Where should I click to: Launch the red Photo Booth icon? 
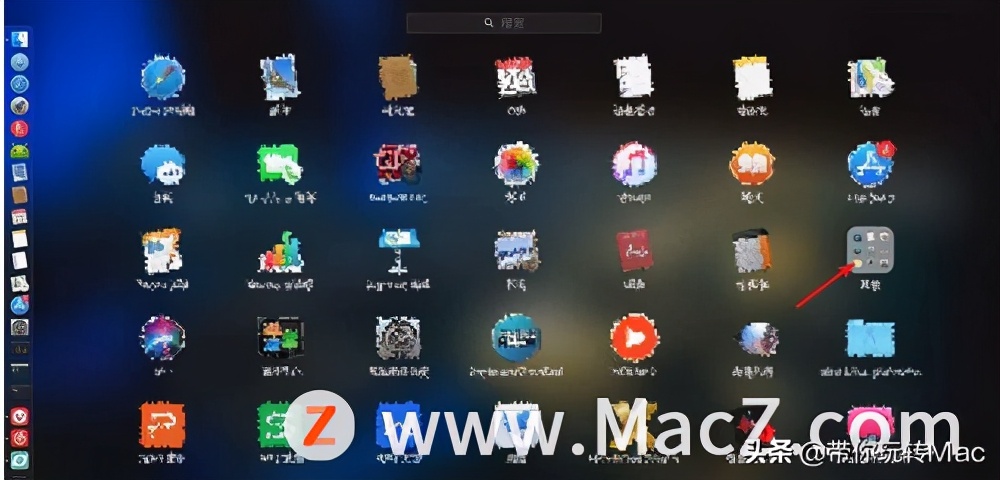(398, 164)
